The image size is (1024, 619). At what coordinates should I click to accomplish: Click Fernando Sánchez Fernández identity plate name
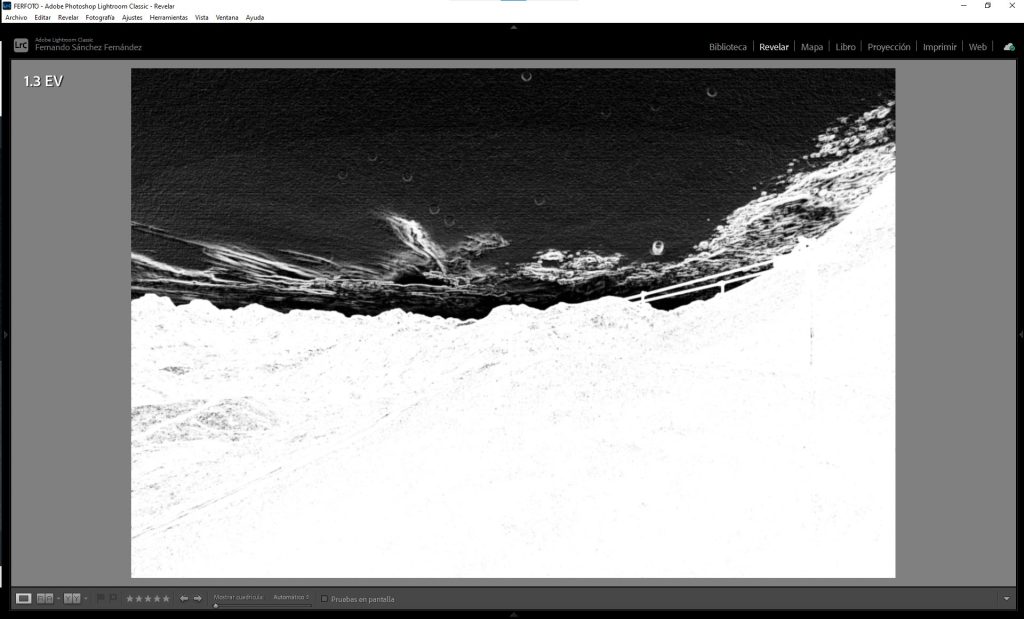(x=88, y=48)
